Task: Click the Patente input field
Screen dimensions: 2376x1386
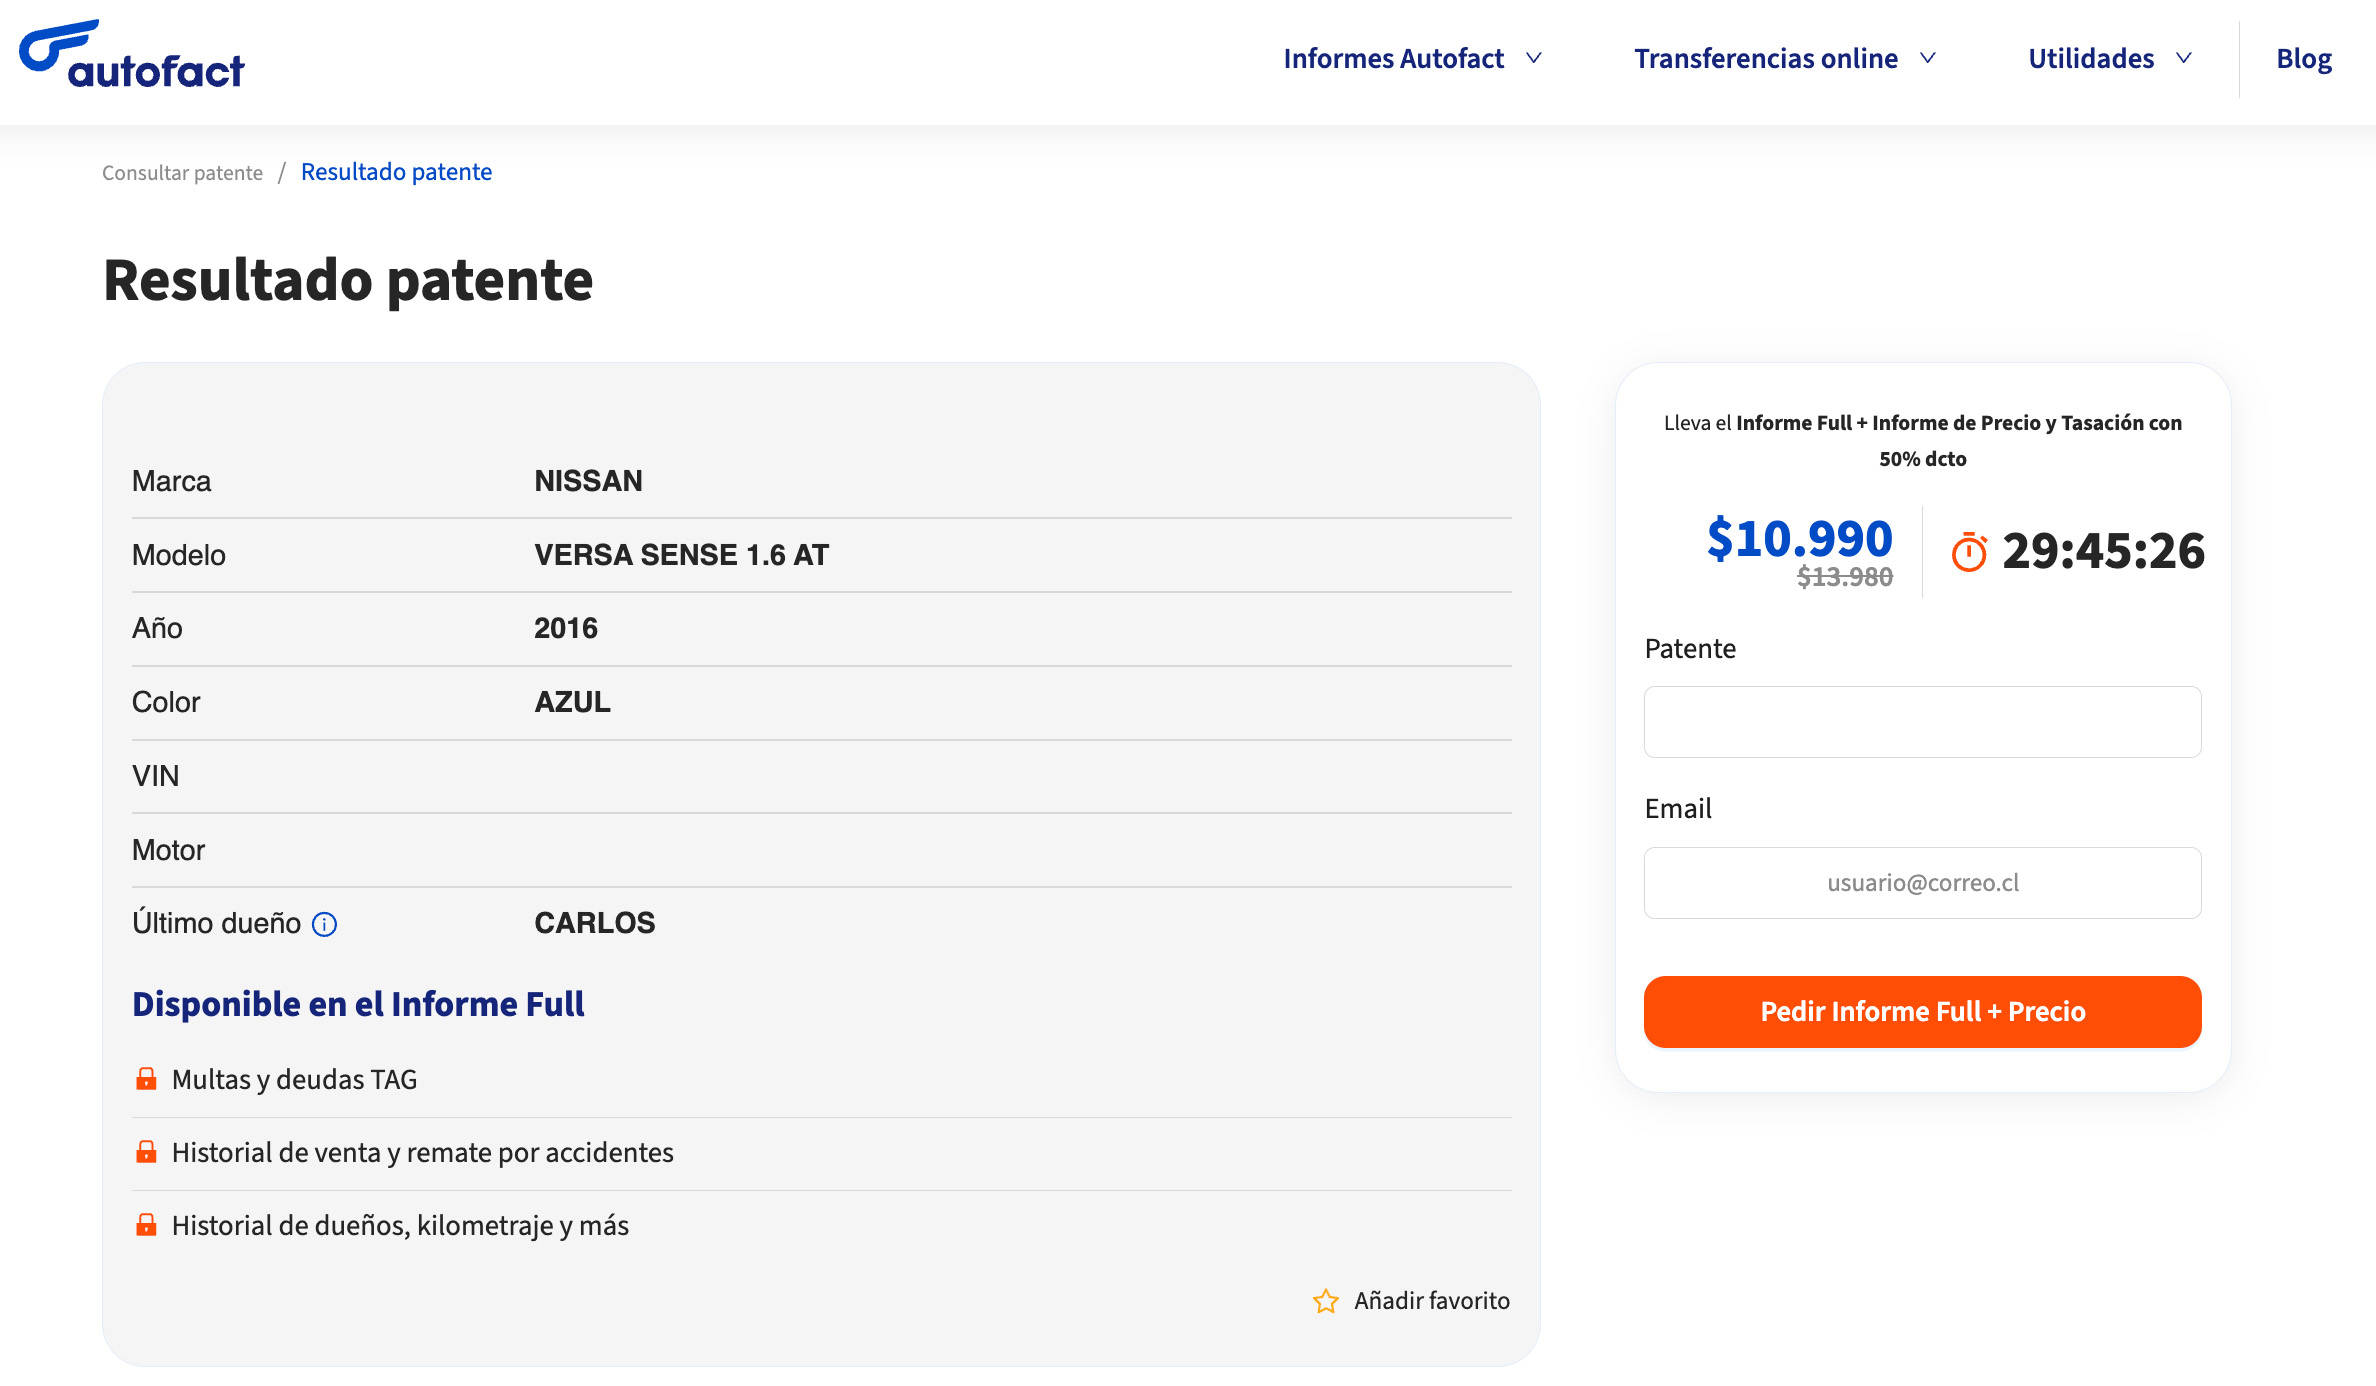Action: tap(1921, 721)
